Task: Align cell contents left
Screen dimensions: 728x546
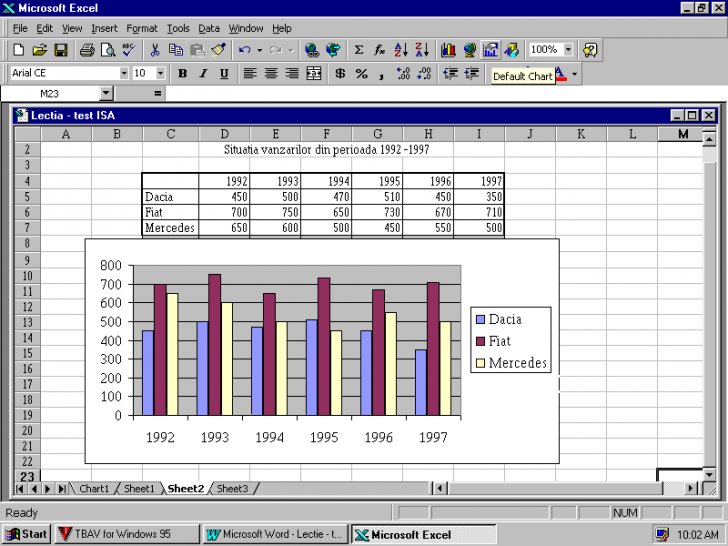Action: (x=250, y=73)
